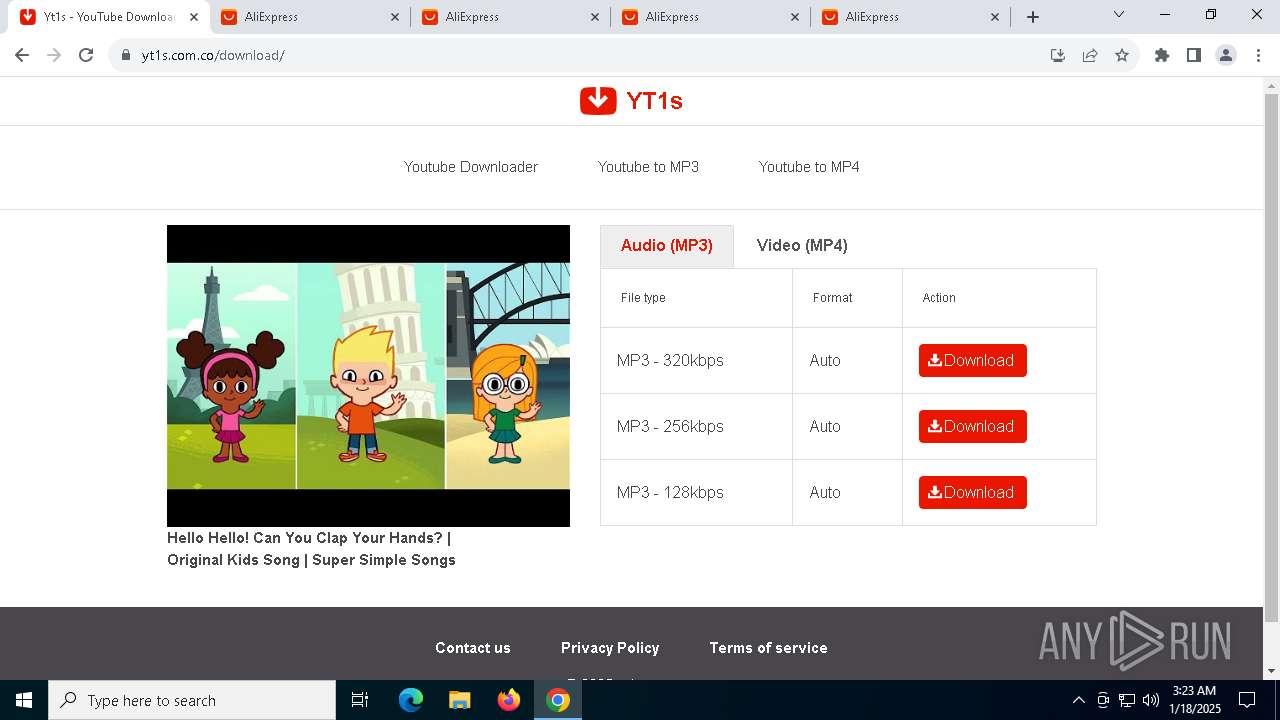Click the taskbar clock and date
The height and width of the screenshot is (720, 1280).
(x=1195, y=700)
